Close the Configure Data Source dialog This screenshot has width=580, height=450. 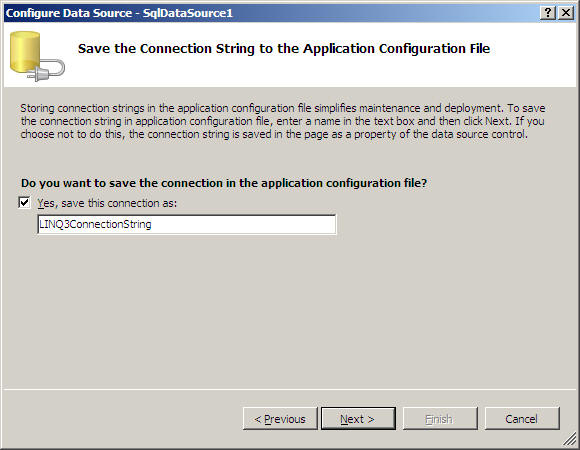[566, 13]
